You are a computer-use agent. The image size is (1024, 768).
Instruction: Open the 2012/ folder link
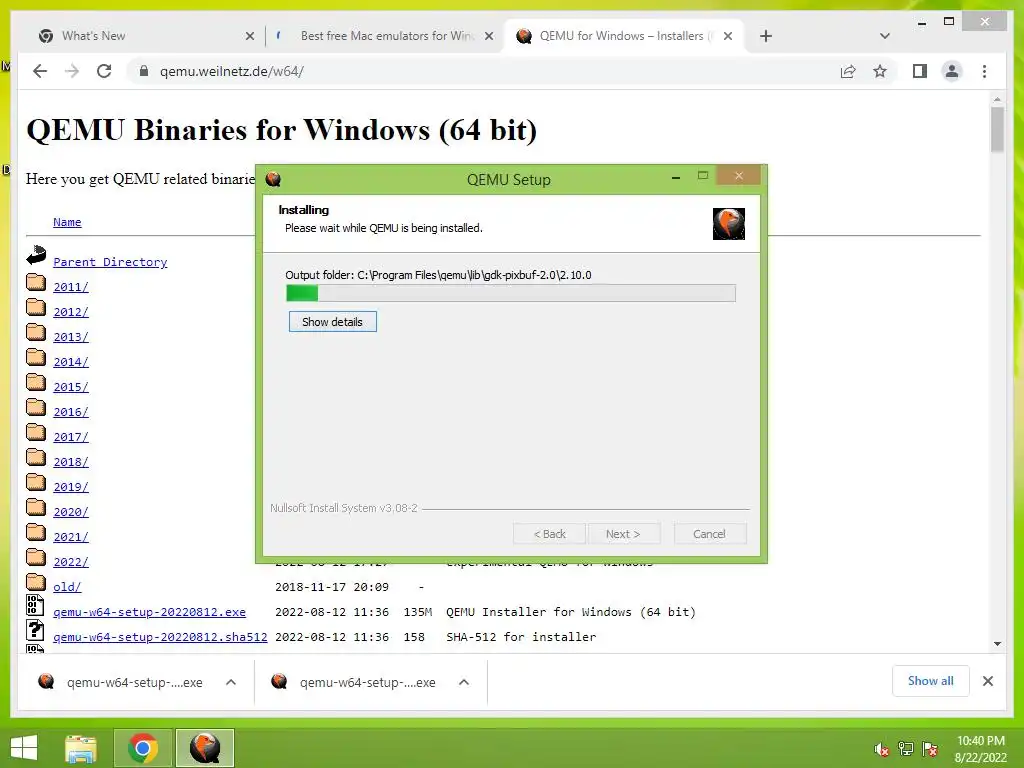[71, 312]
